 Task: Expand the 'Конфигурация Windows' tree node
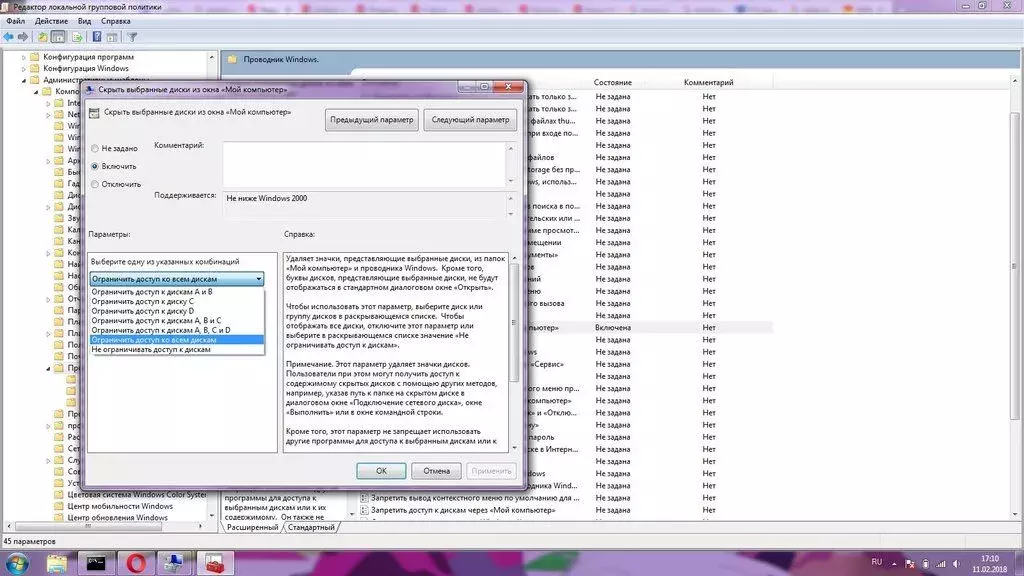24,69
